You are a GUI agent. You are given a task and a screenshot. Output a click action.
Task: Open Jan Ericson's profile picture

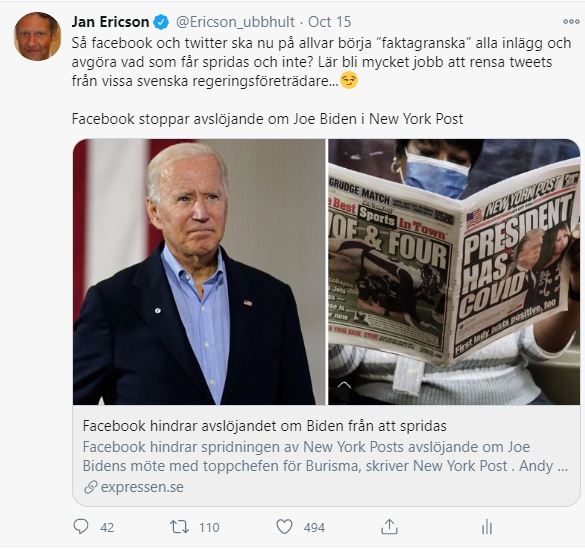[x=37, y=36]
